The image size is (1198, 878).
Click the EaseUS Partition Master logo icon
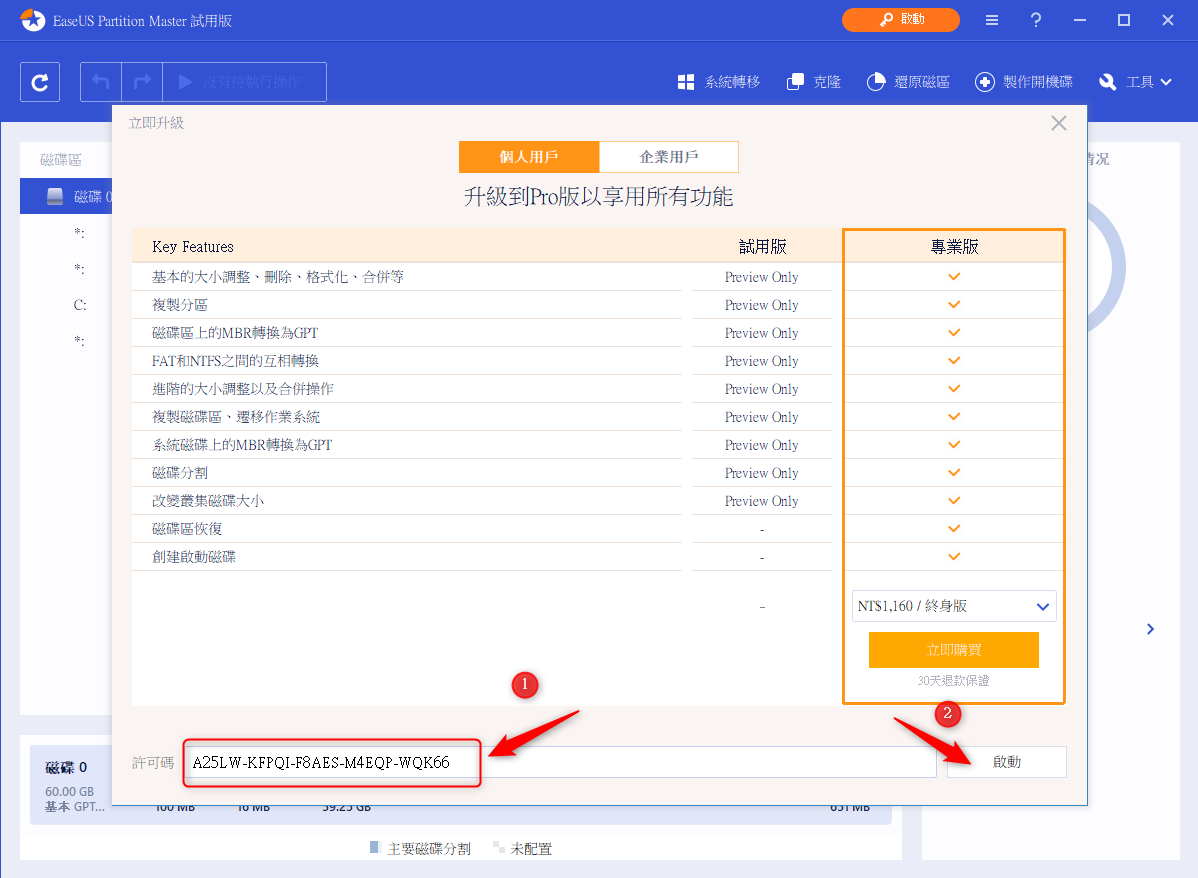pyautogui.click(x=33, y=20)
